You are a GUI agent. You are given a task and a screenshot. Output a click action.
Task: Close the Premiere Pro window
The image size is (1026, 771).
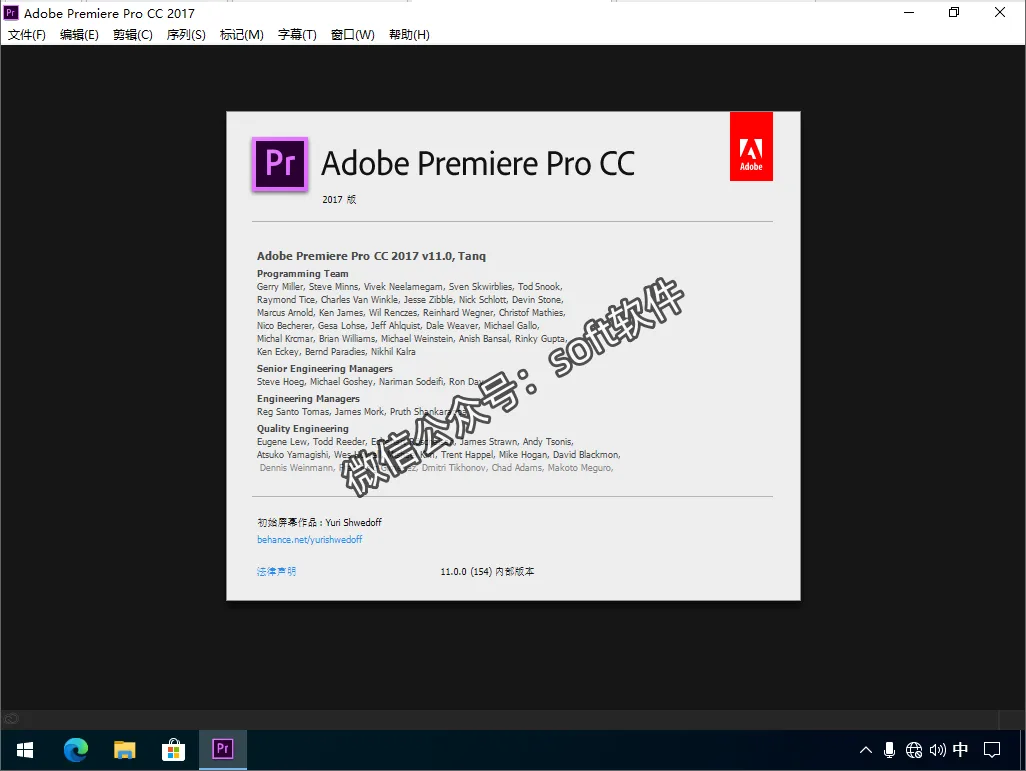coord(1000,12)
